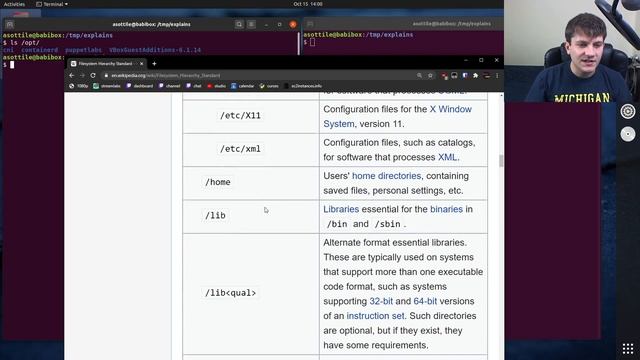Click the browser page vertical scrollbar thumb
Screen dimensions: 640x360
click(501, 160)
